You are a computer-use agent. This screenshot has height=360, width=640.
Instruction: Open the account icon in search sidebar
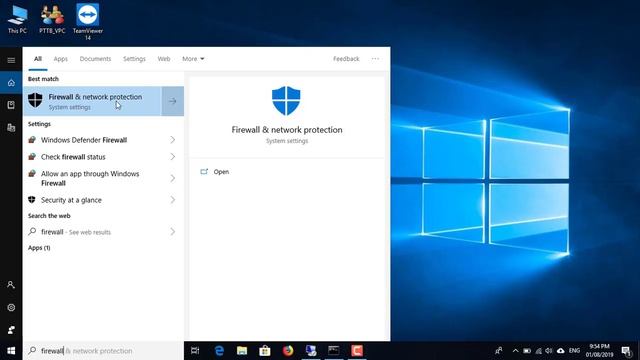point(11,284)
